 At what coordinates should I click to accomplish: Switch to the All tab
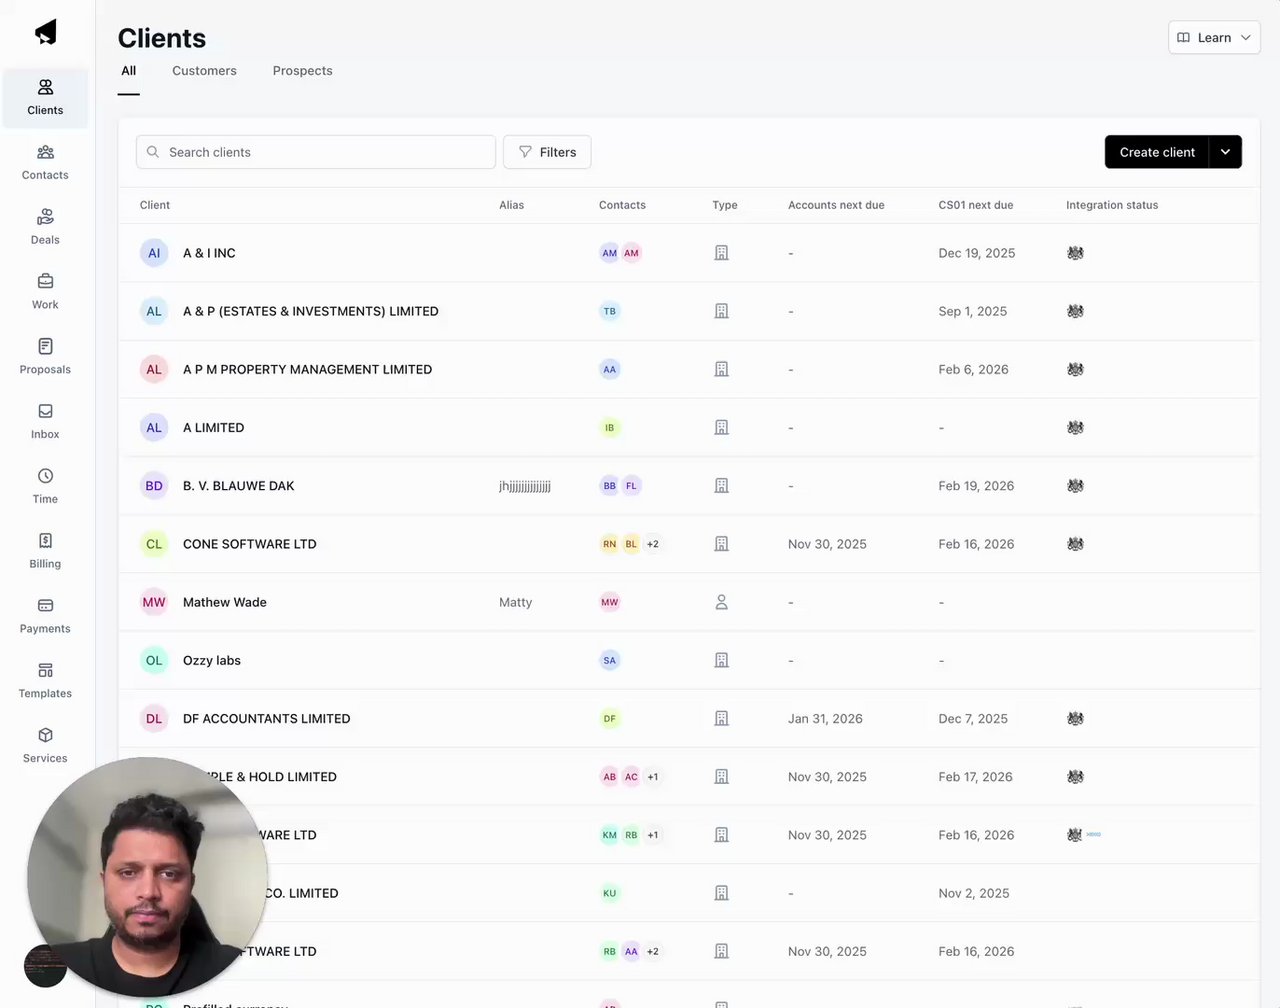129,71
